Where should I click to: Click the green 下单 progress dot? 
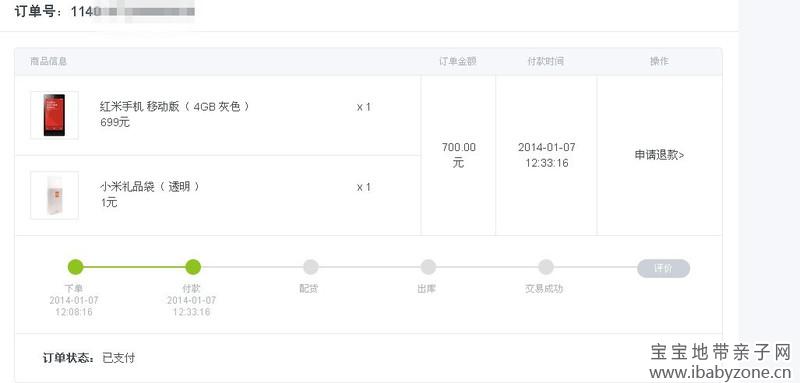(76, 267)
